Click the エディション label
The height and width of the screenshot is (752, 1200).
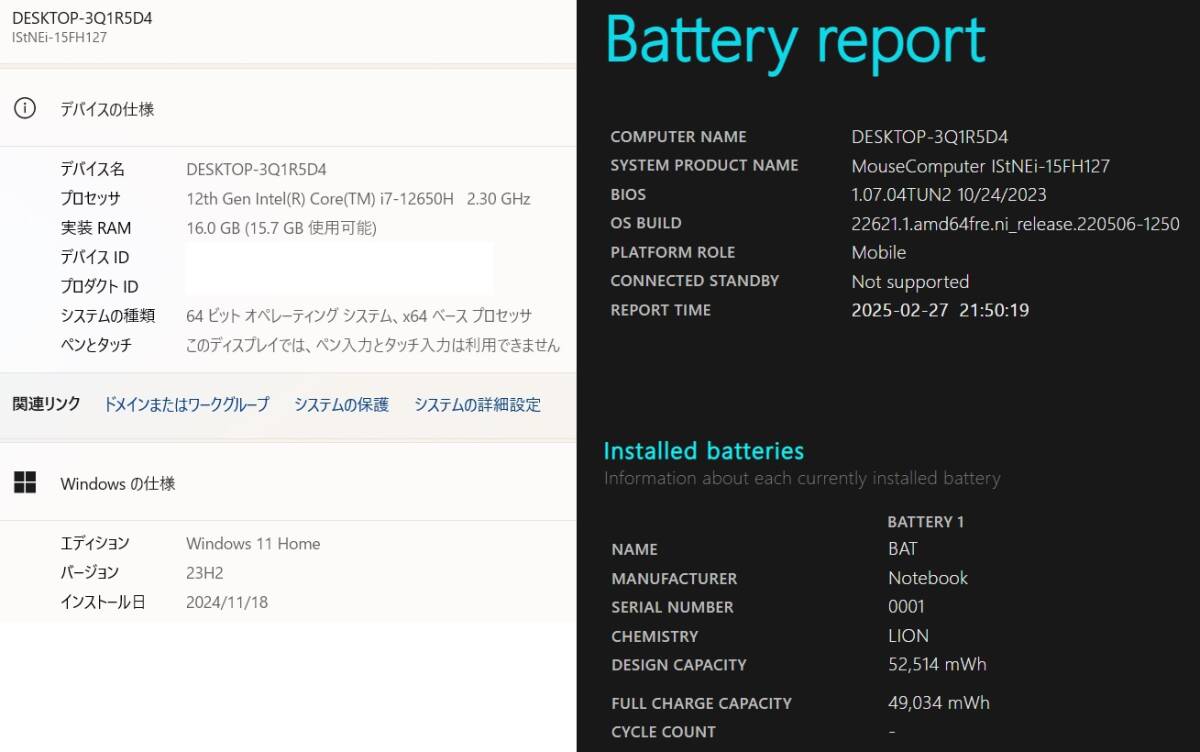[95, 544]
